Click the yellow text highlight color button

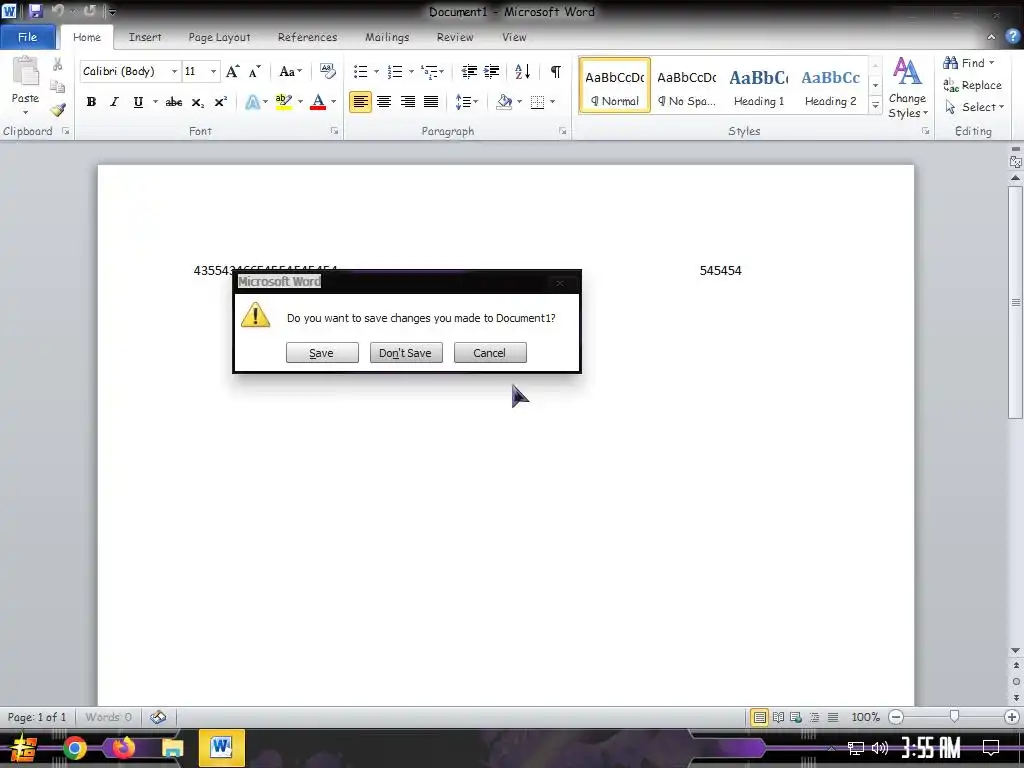[x=284, y=102]
